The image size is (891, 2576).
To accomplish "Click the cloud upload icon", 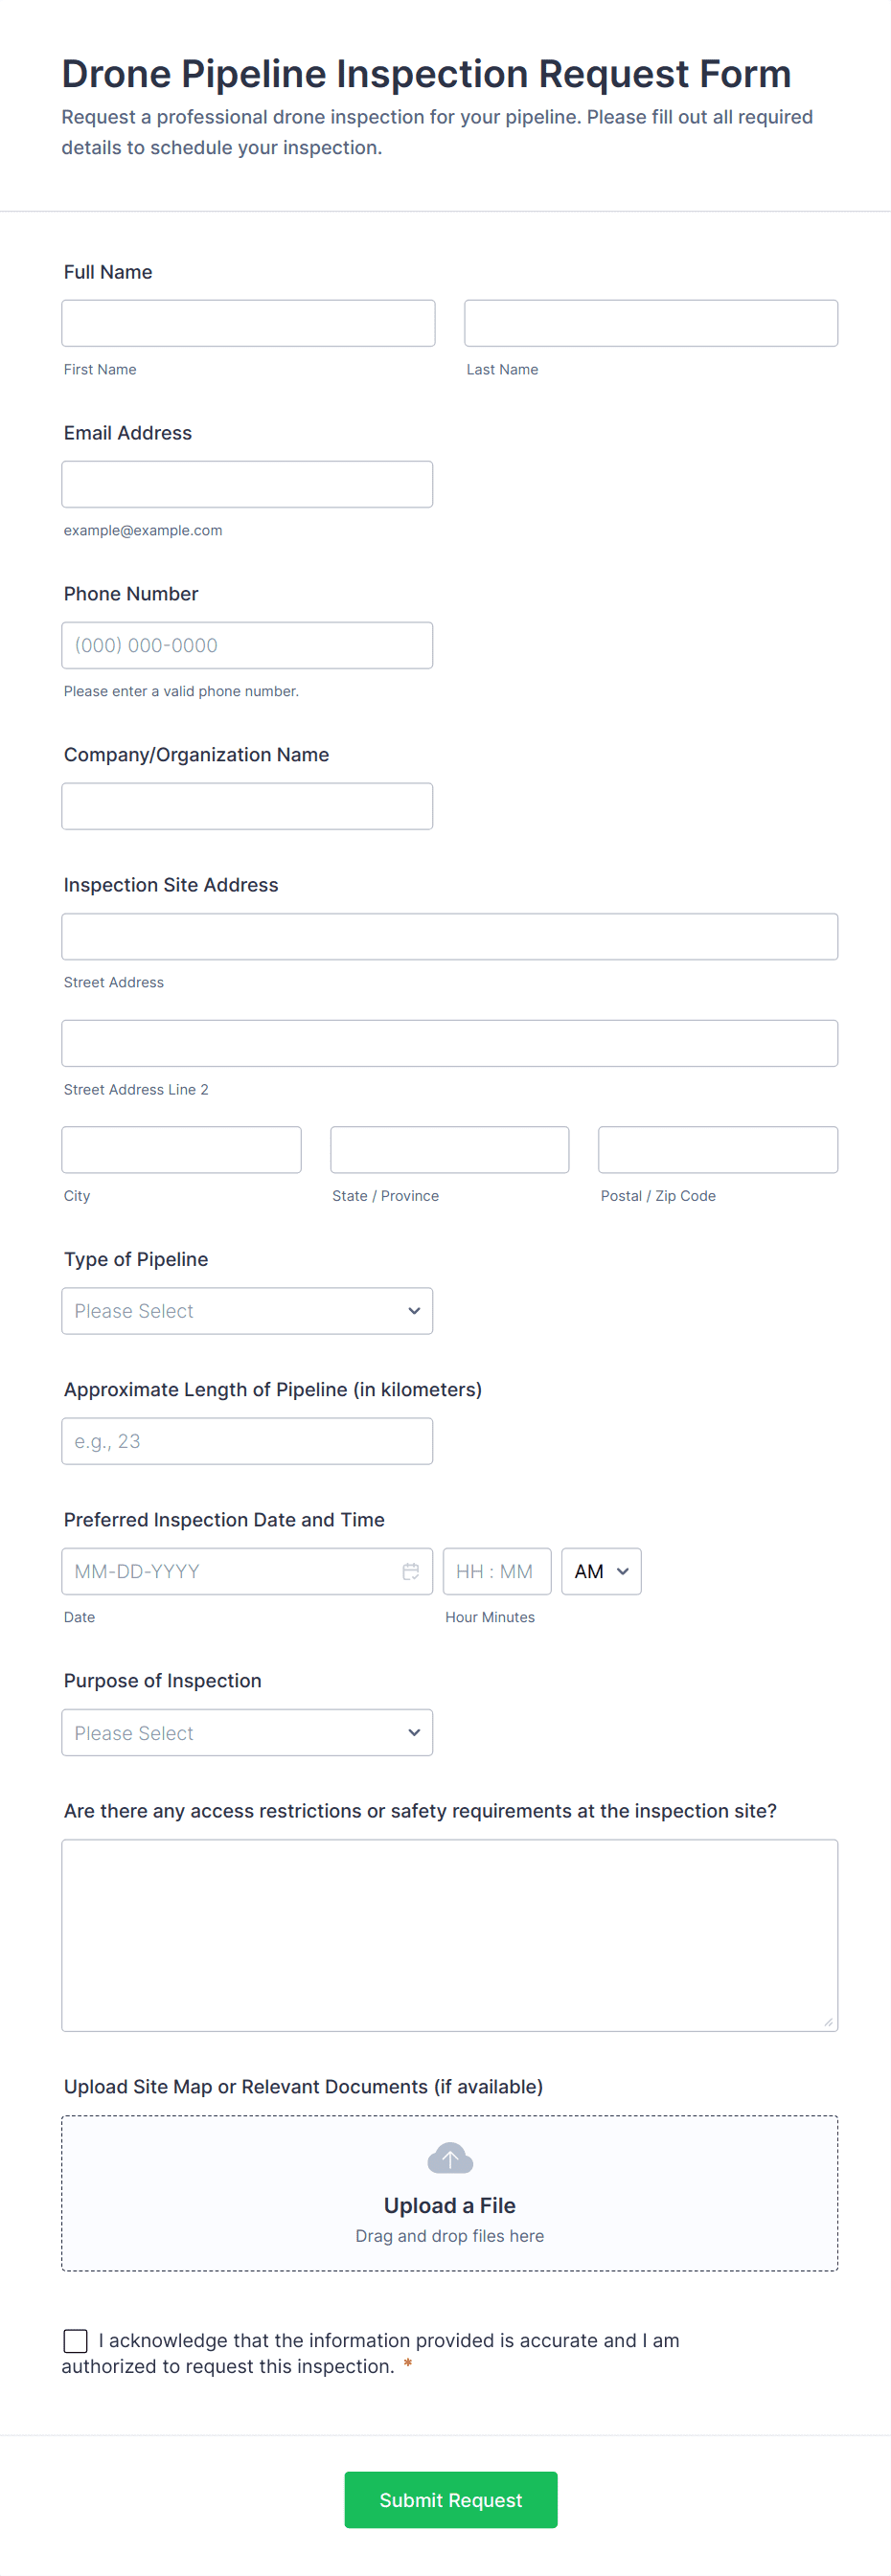I will click(449, 2159).
